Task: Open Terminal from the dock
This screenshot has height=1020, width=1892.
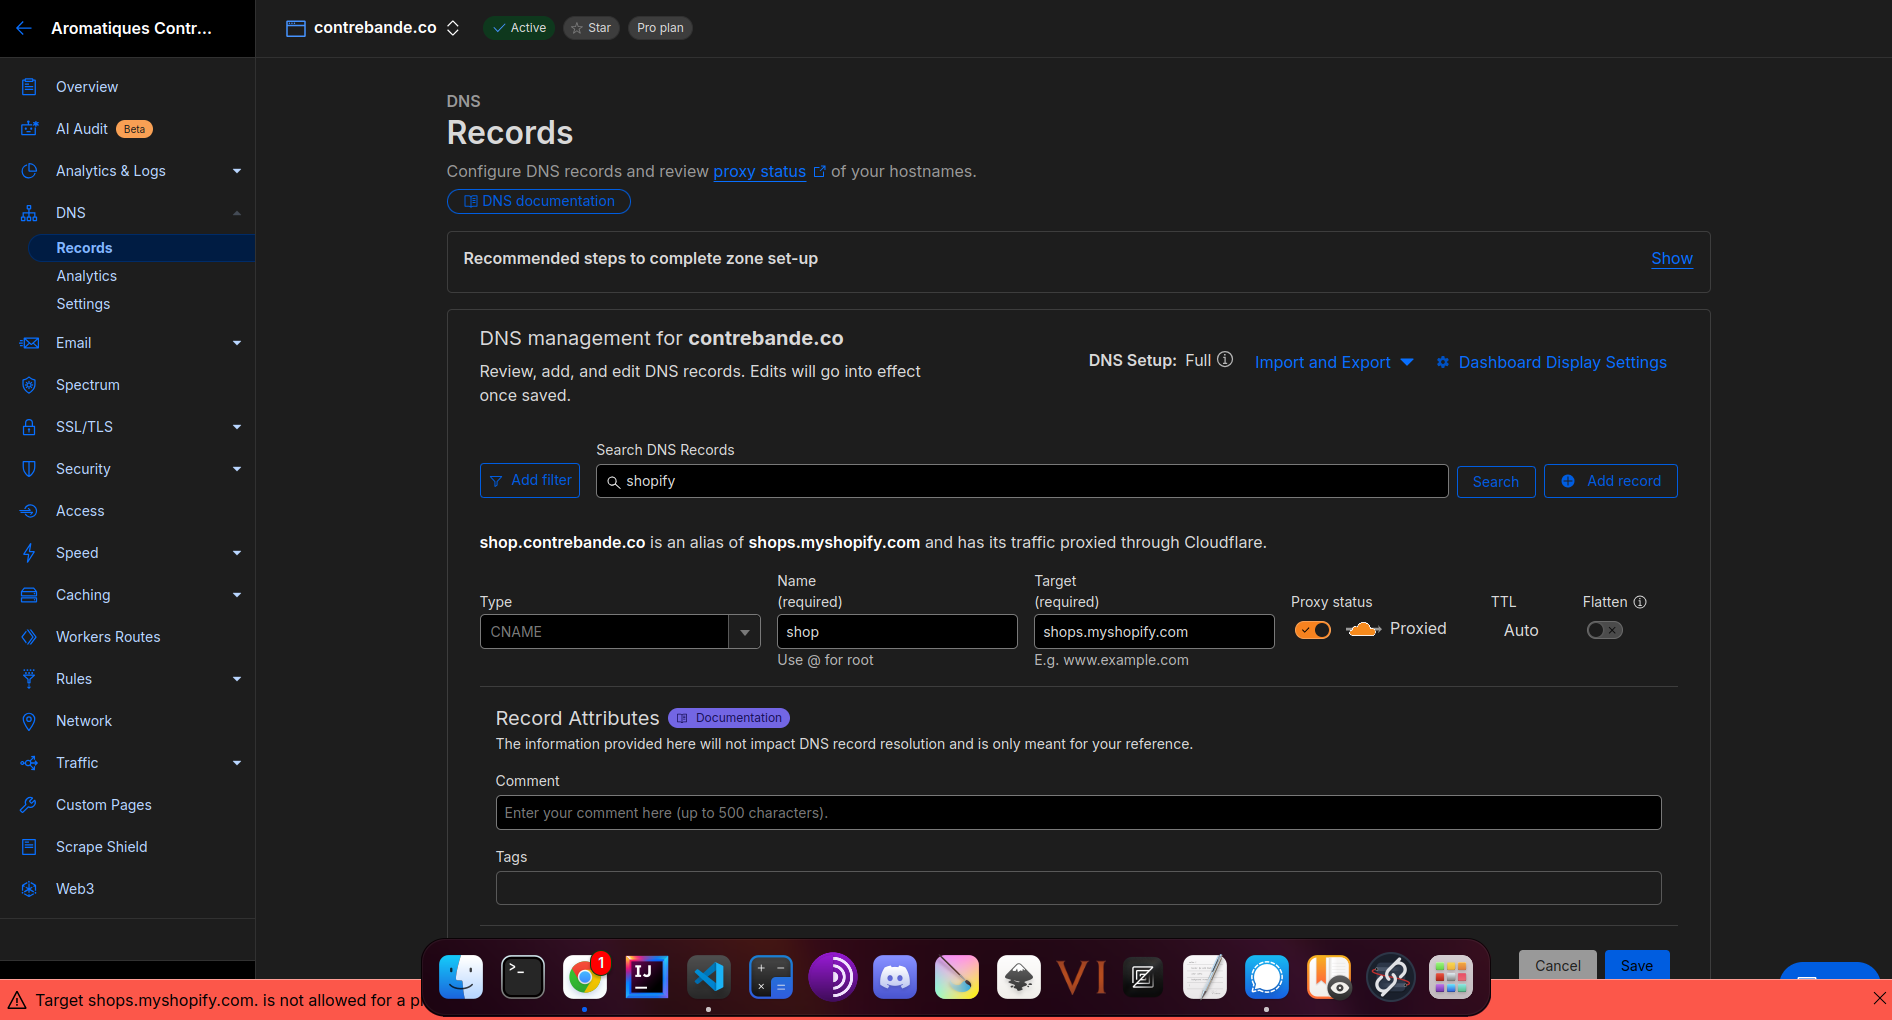Action: 523,977
